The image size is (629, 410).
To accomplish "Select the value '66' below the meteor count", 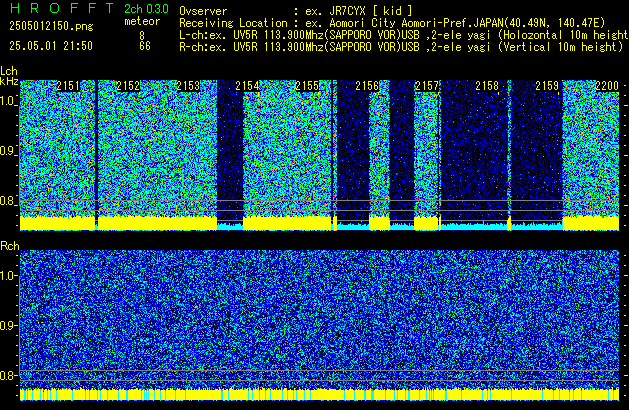I will click(x=145, y=46).
